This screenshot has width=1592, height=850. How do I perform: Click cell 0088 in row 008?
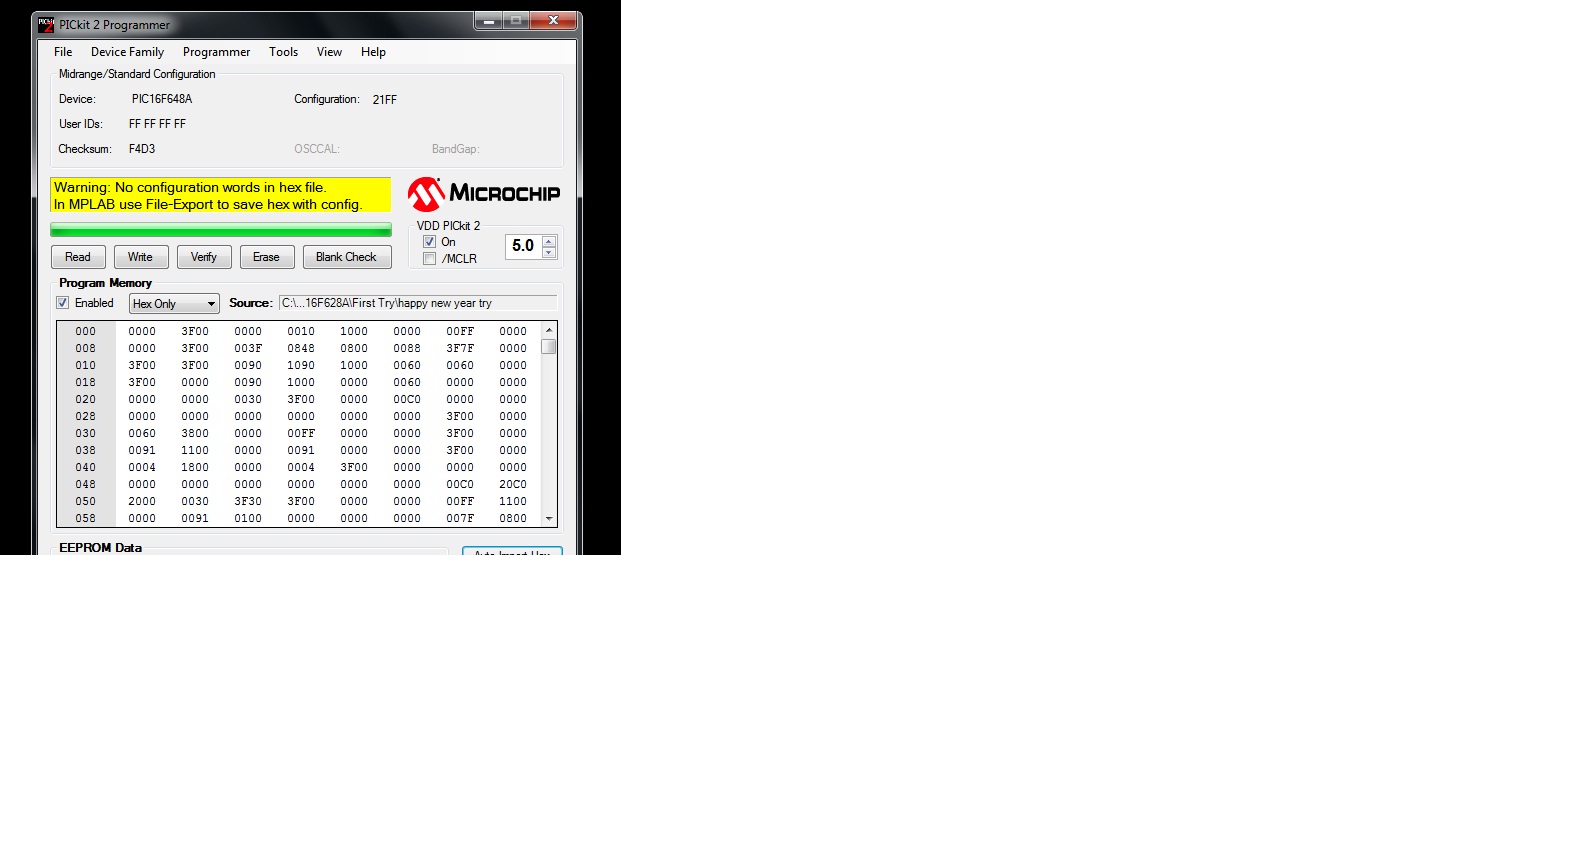pos(407,348)
